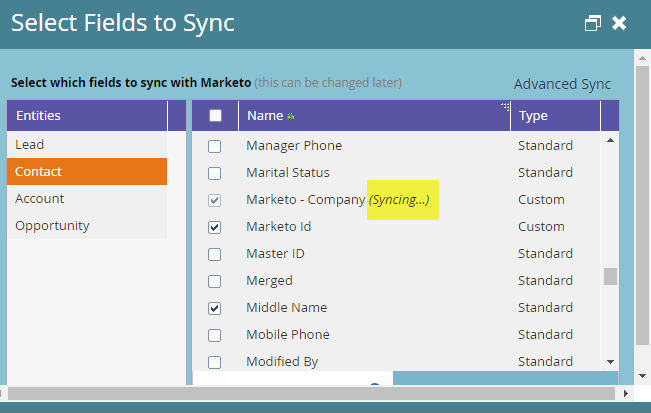Close the Select Fields to Sync dialog
This screenshot has width=651, height=413.
tap(619, 23)
